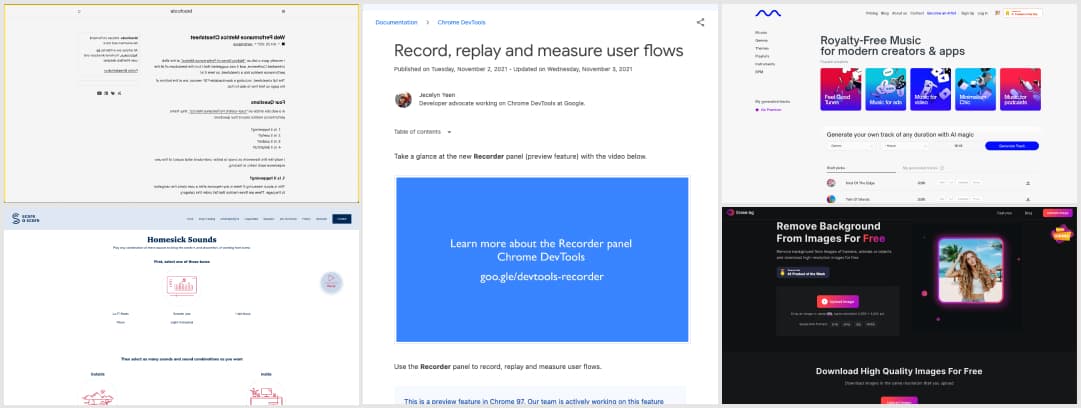
Task: Select the Go Premium sidebar item
Action: (x=767, y=109)
